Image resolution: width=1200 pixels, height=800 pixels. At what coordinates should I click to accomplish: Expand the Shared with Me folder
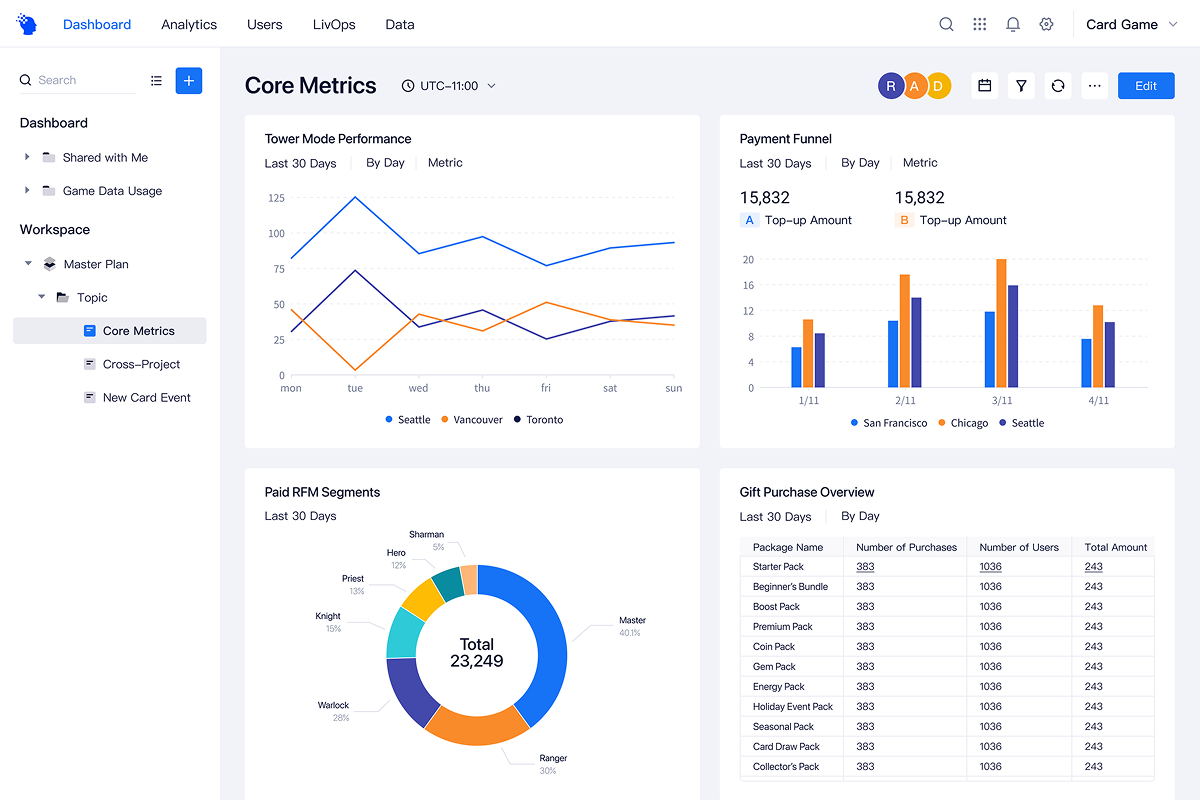[28, 157]
